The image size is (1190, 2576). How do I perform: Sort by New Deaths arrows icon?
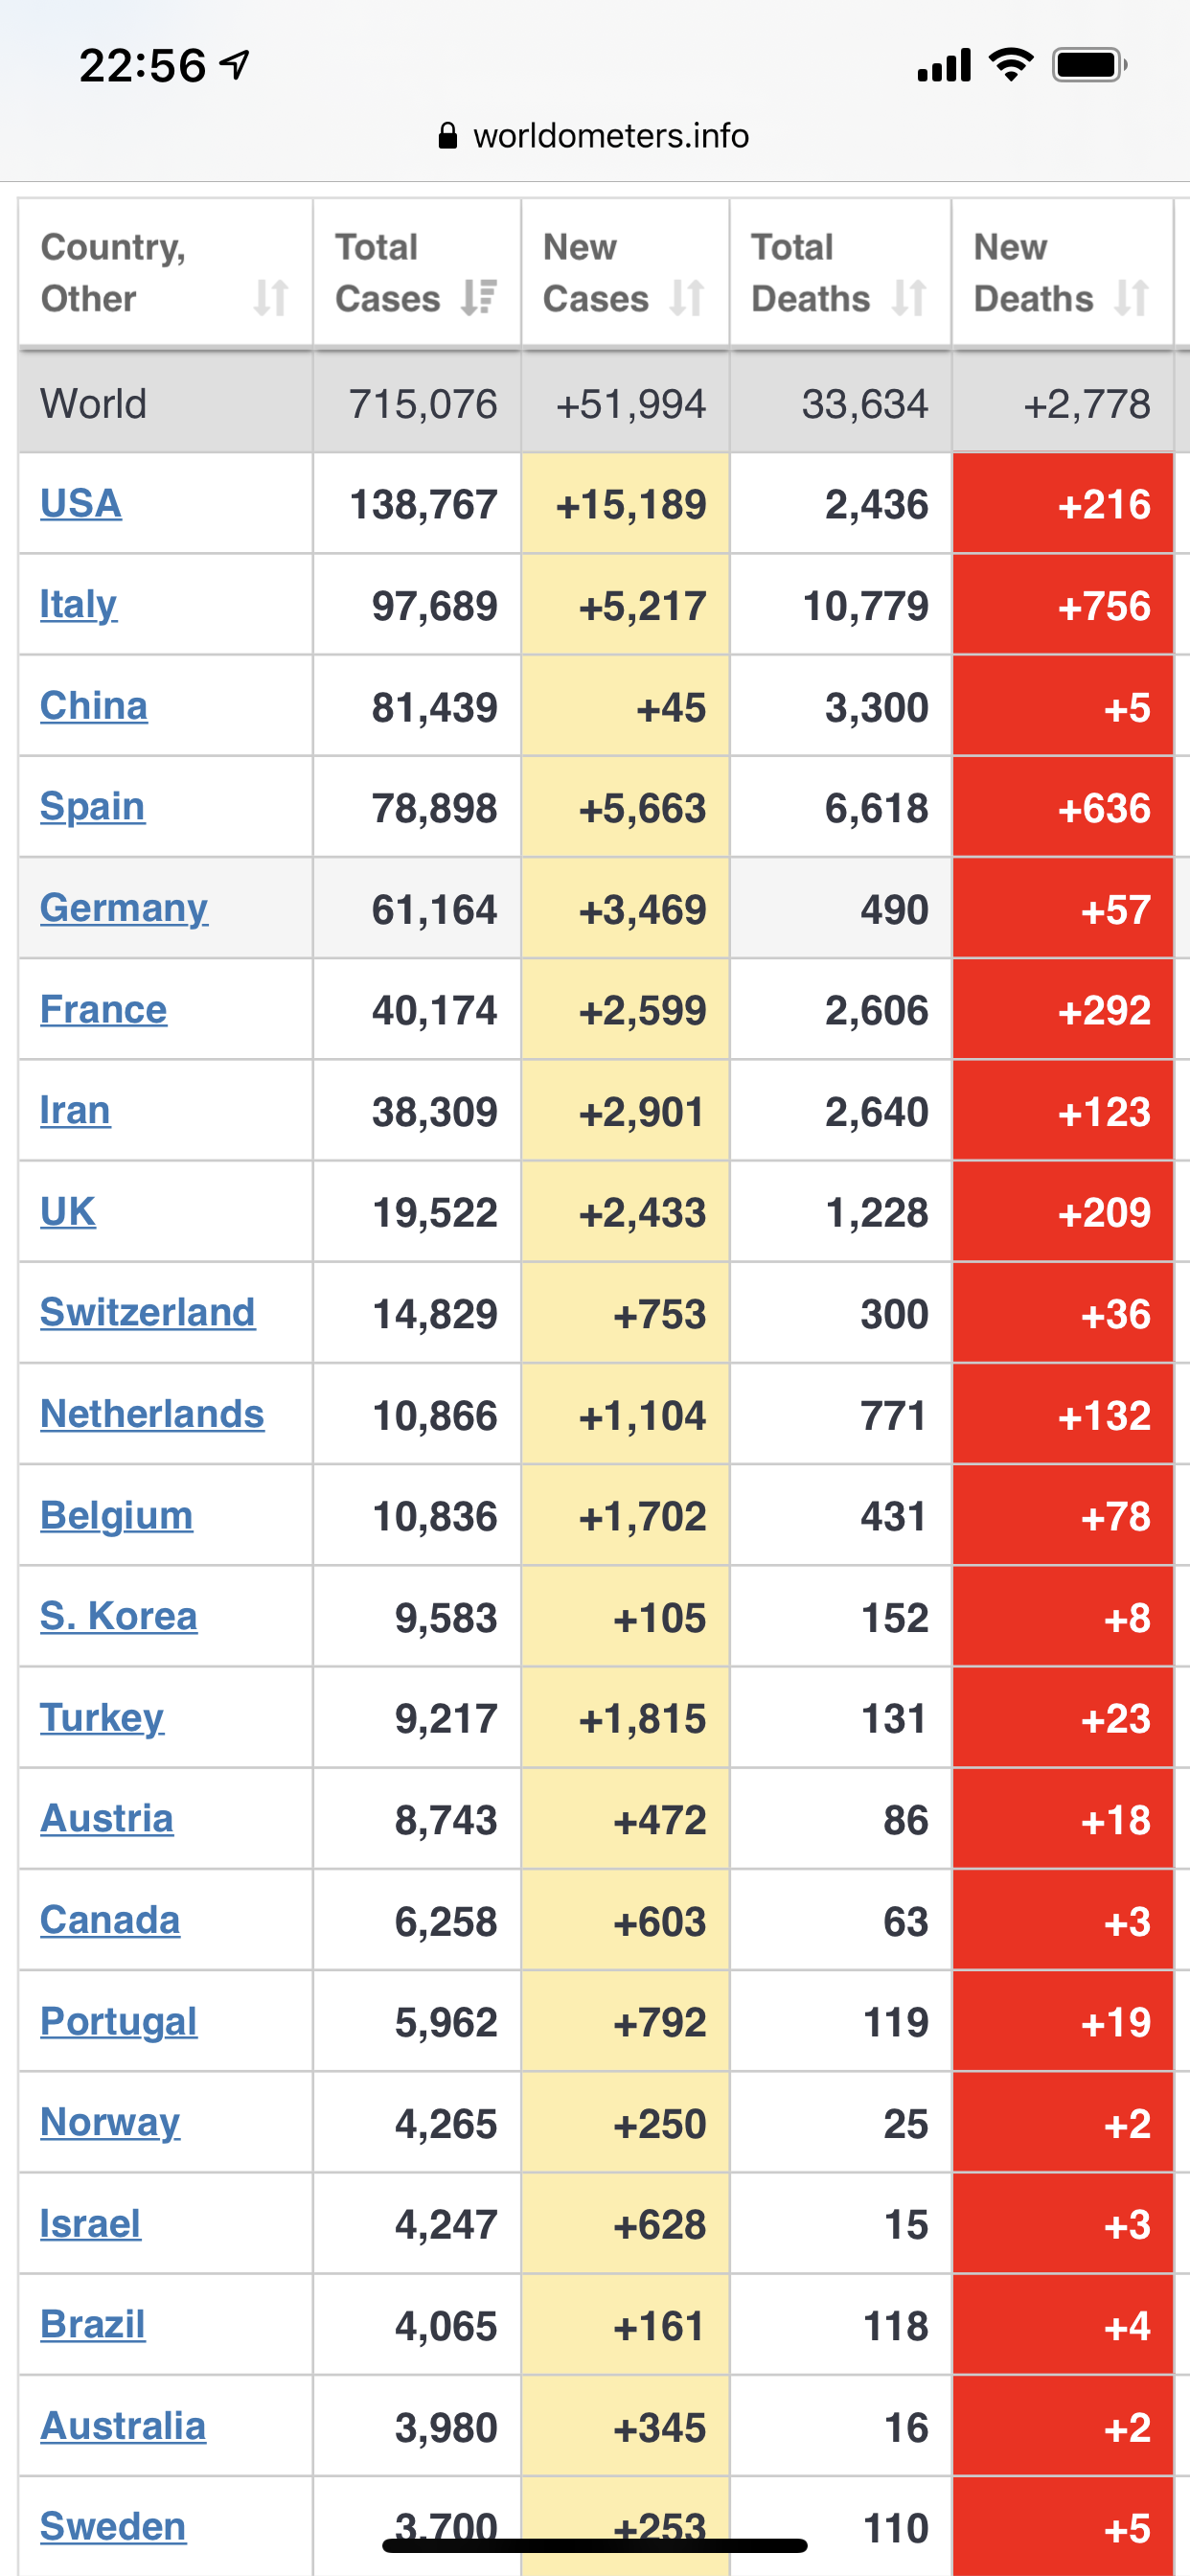[1131, 298]
